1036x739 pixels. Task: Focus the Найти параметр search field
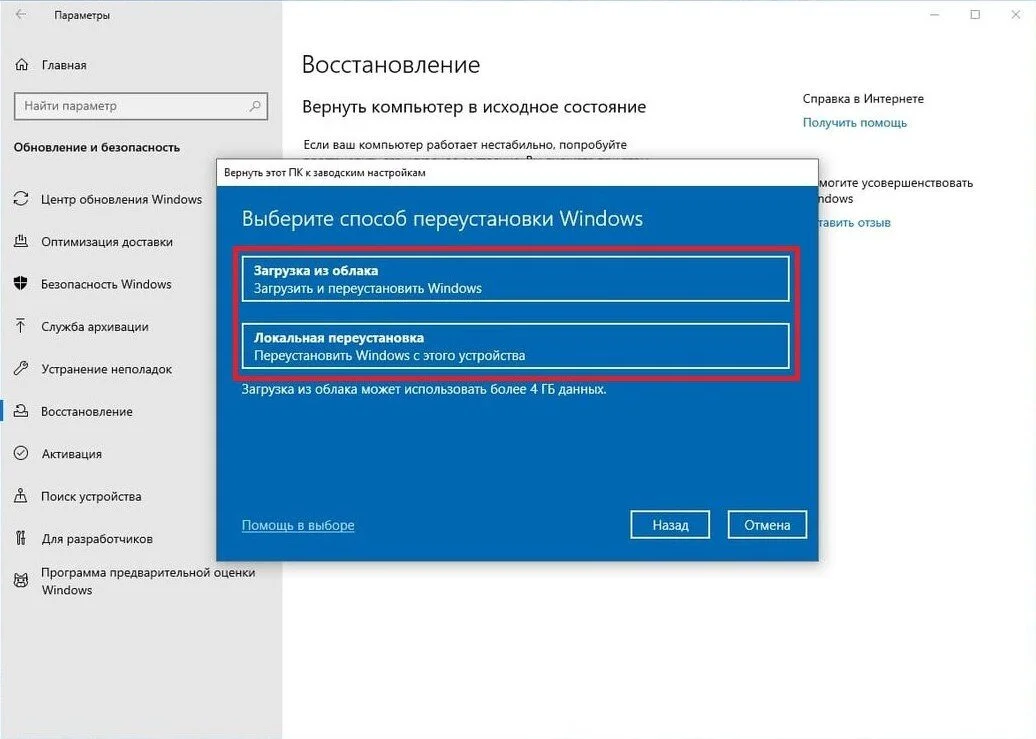pos(140,106)
